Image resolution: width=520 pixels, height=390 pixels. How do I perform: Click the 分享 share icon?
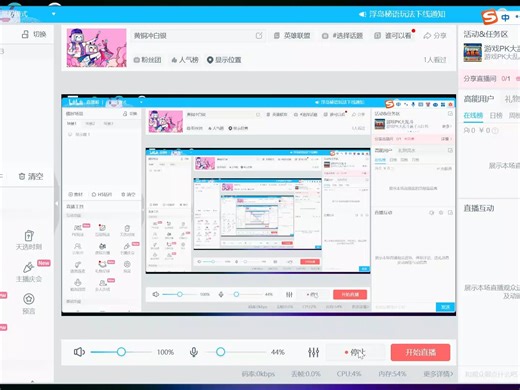[434, 36]
